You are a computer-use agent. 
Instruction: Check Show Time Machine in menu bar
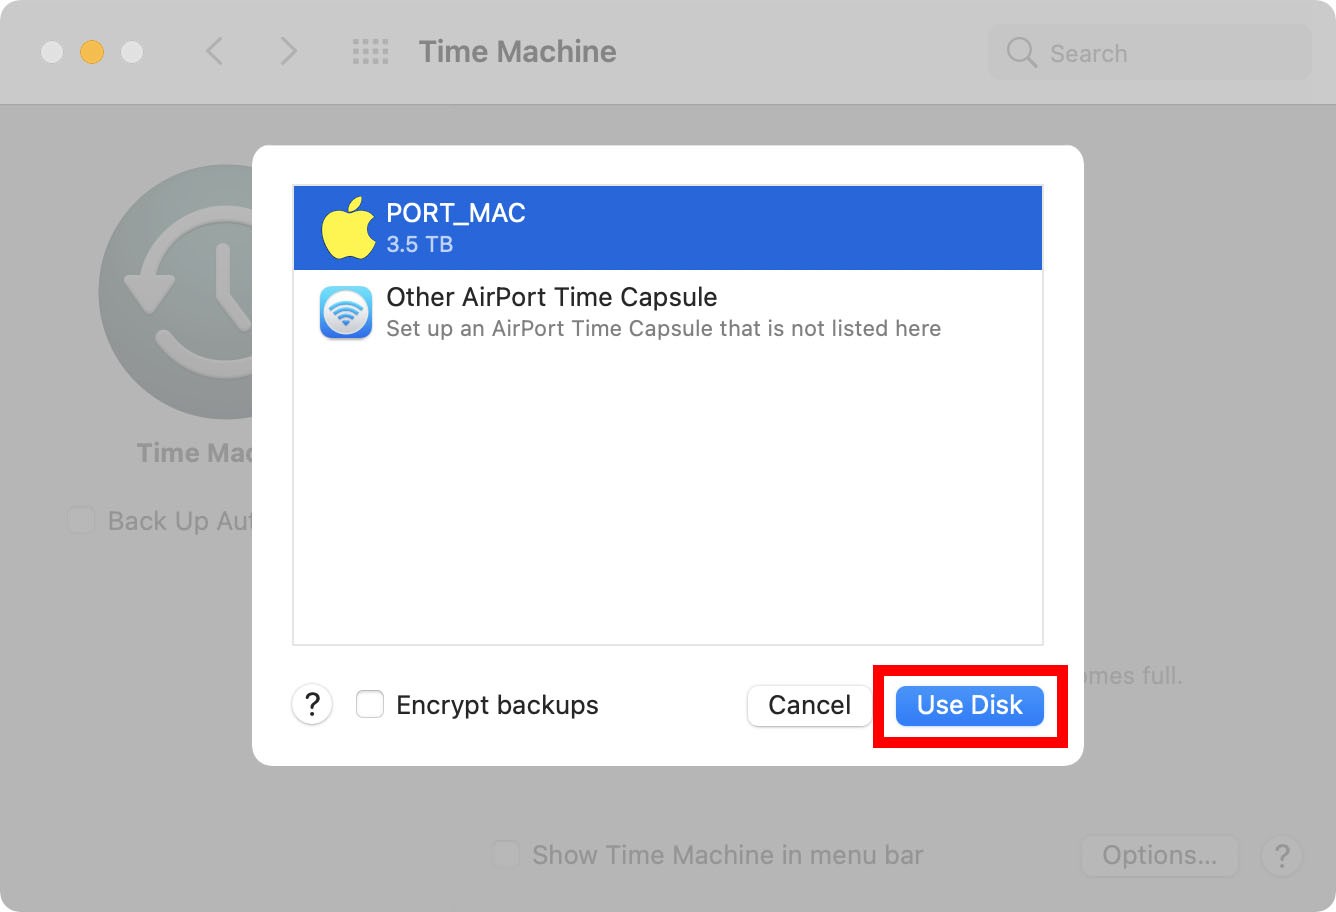(x=506, y=855)
